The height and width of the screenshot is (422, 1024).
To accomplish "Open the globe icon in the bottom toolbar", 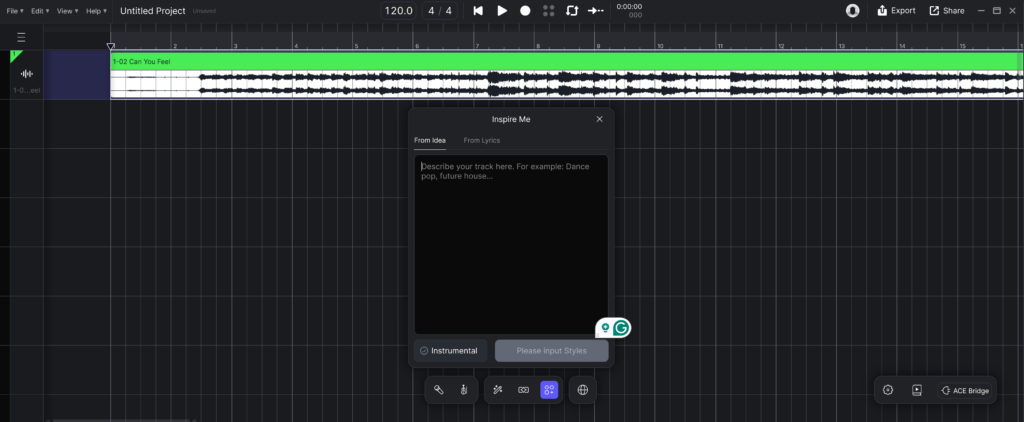I will [582, 390].
